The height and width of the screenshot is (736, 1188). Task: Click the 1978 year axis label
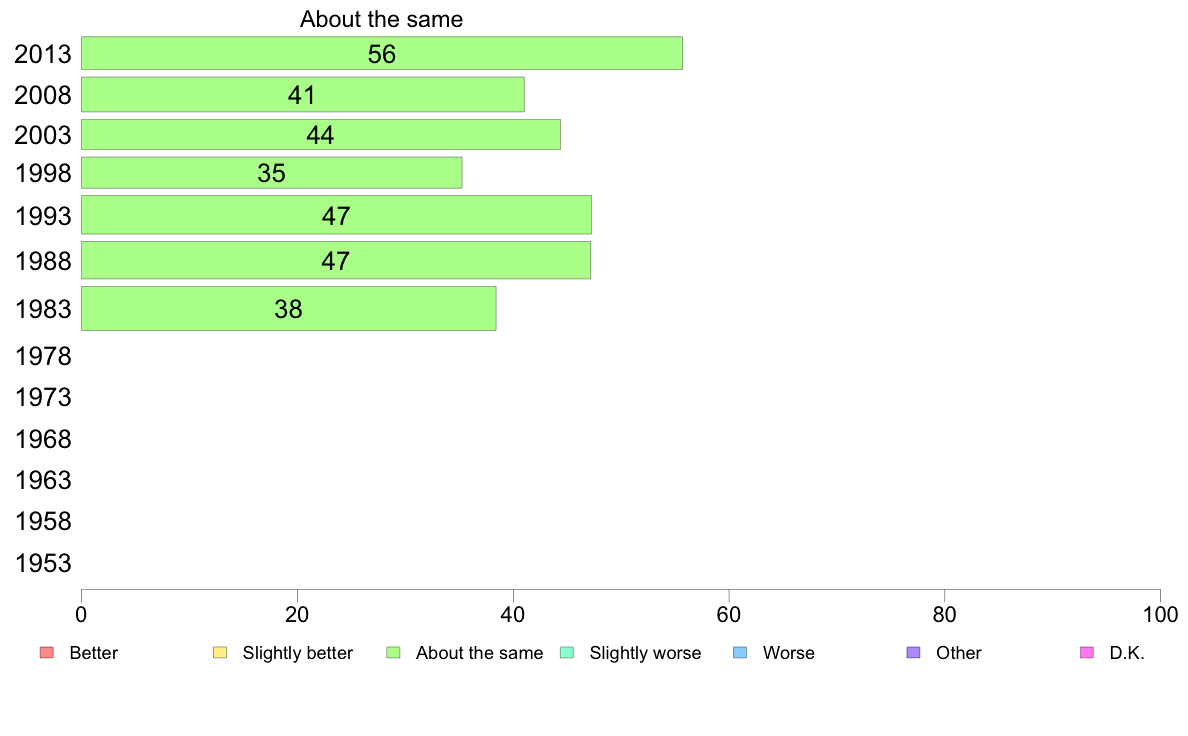(43, 356)
